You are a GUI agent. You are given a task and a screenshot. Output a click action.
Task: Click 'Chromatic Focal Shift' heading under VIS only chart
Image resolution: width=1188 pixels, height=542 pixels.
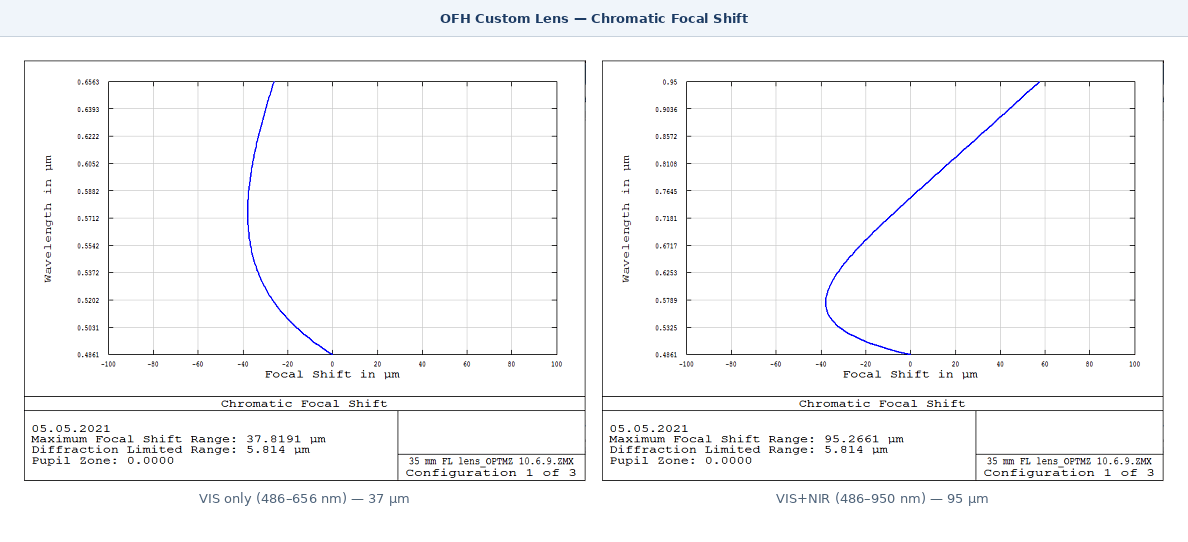pos(304,404)
